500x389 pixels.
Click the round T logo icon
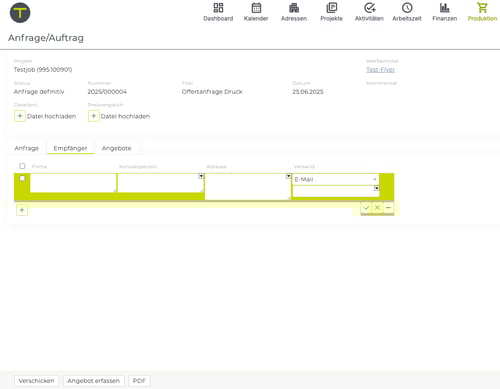[x=20, y=13]
